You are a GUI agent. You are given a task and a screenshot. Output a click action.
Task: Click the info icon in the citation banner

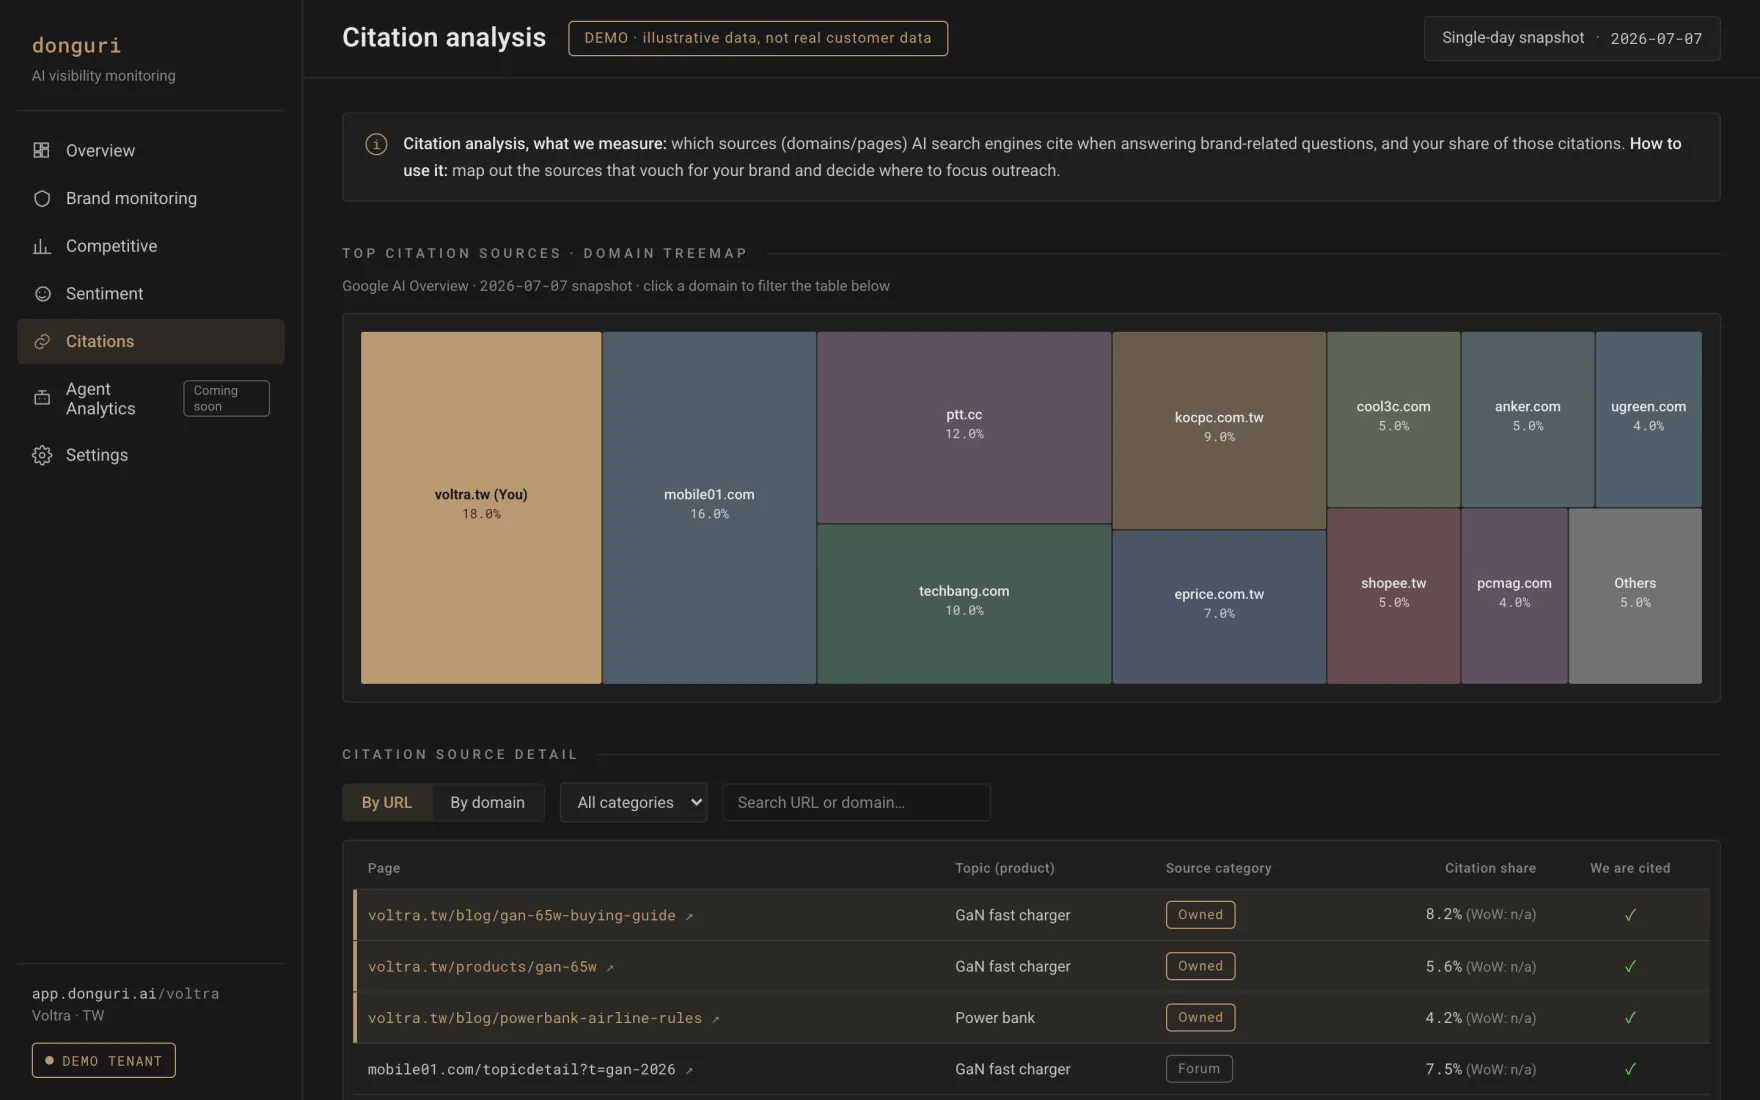tap(376, 144)
